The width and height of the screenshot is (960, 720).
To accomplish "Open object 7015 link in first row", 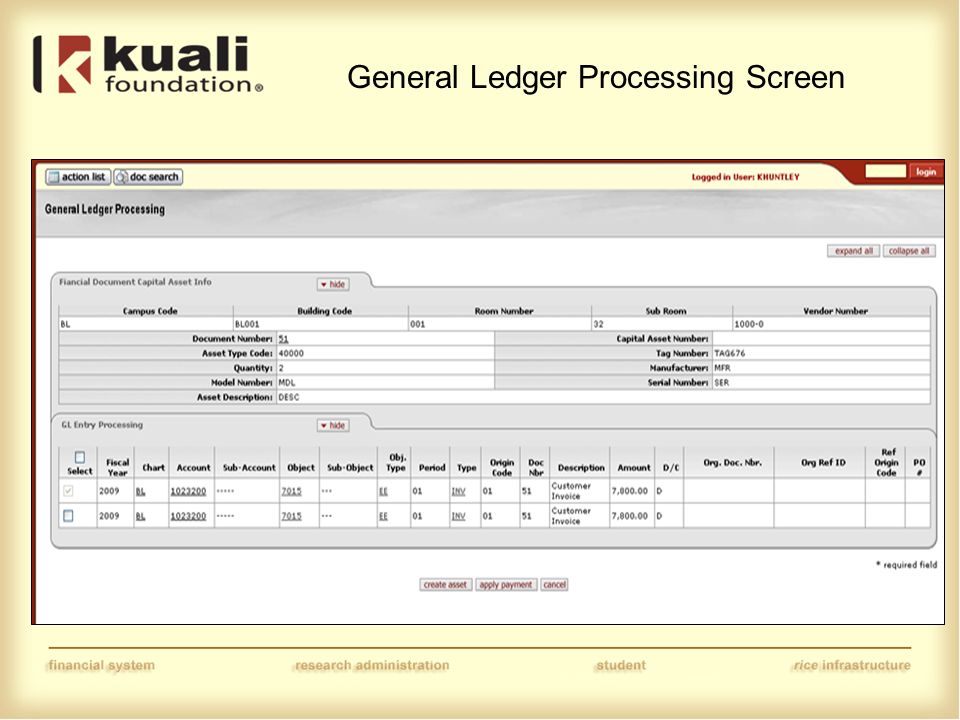I will pyautogui.click(x=291, y=491).
